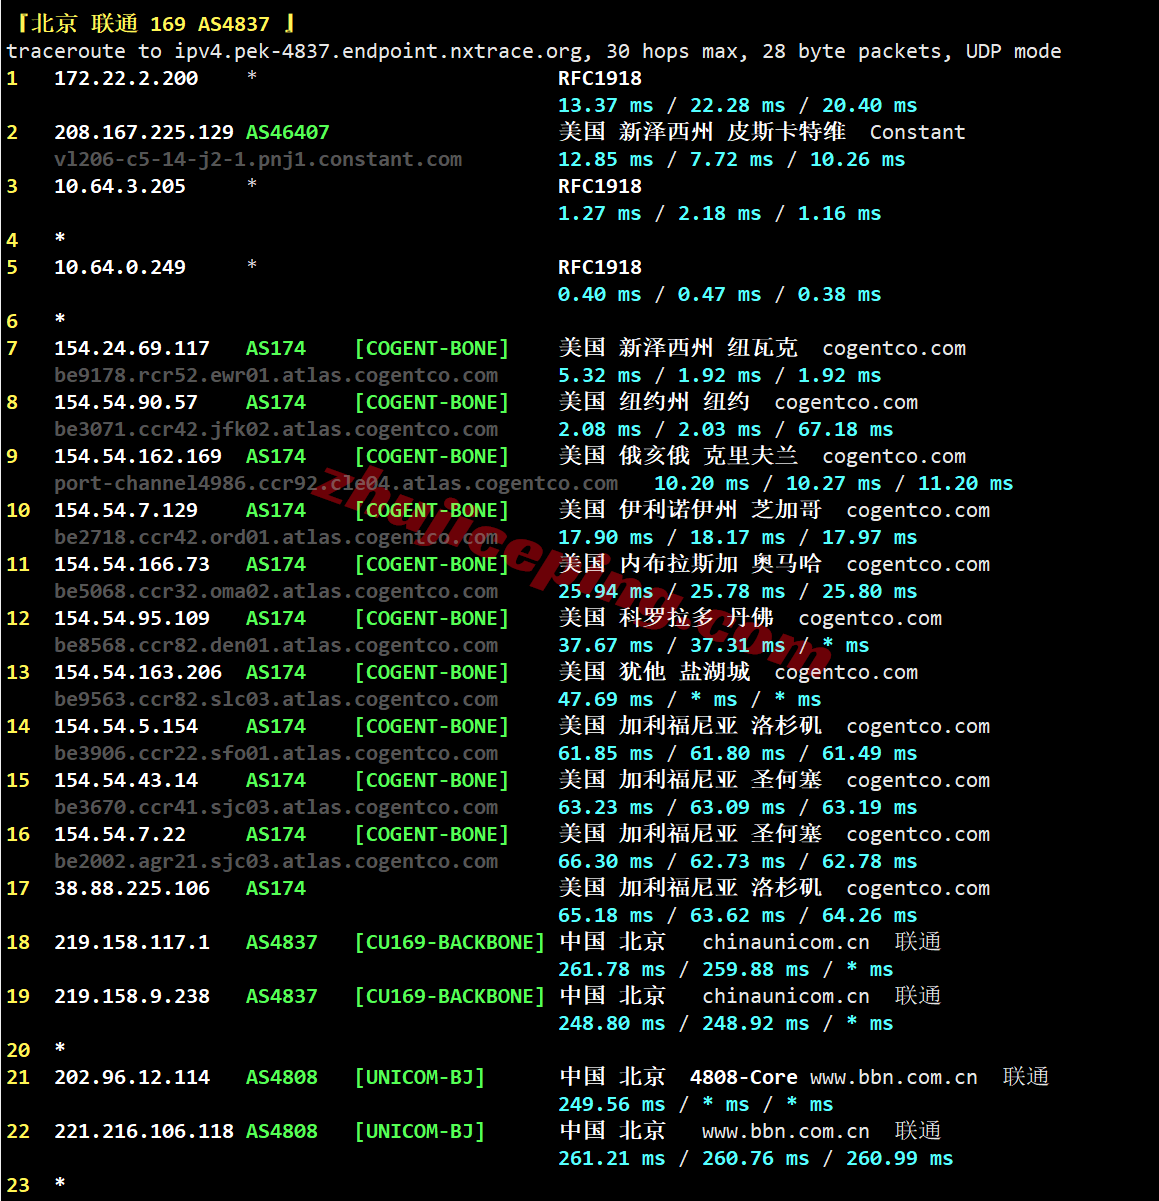Click IP 10.64.3.205 on hop 3
The height and width of the screenshot is (1201, 1159).
pos(120,186)
